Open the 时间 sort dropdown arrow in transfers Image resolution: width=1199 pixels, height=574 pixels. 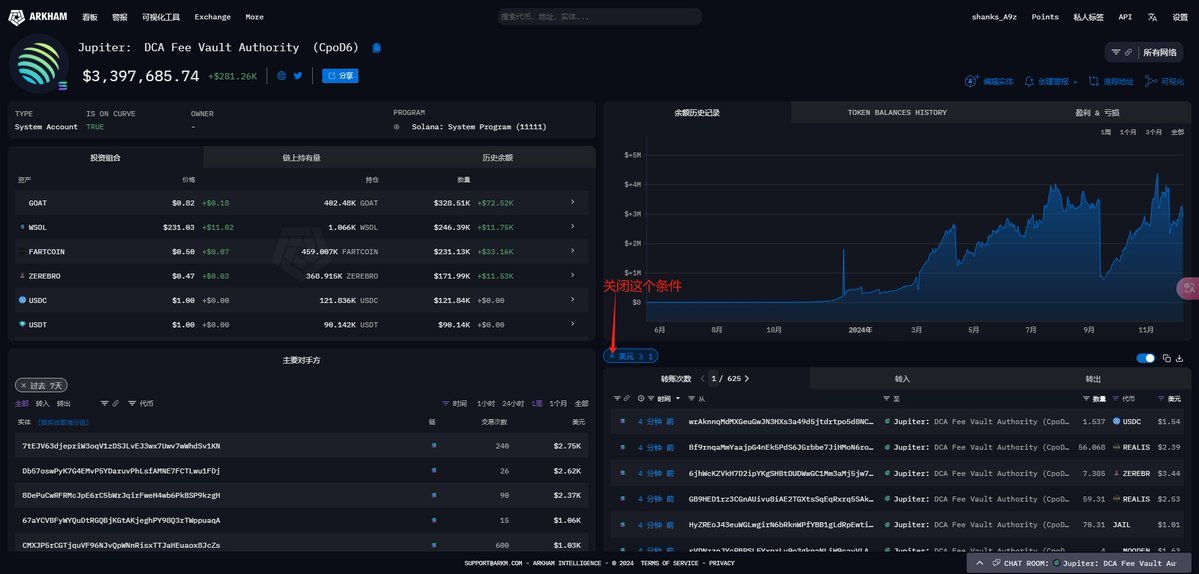[x=678, y=398]
